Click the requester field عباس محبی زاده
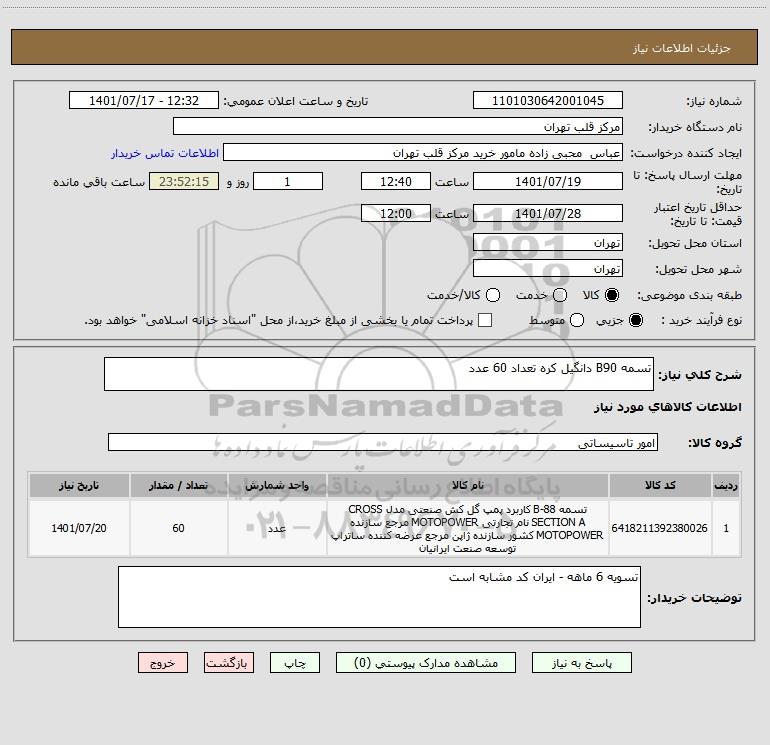Screen dimensions: 770x745 [423, 152]
